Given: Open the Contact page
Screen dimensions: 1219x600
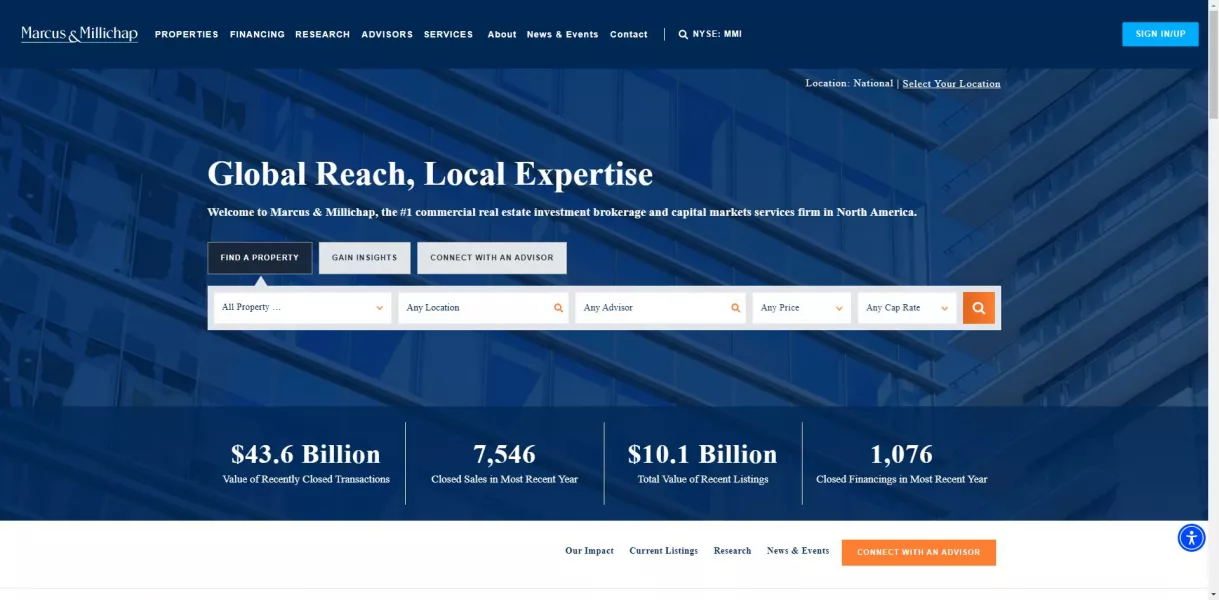Looking at the screenshot, I should (x=629, y=34).
